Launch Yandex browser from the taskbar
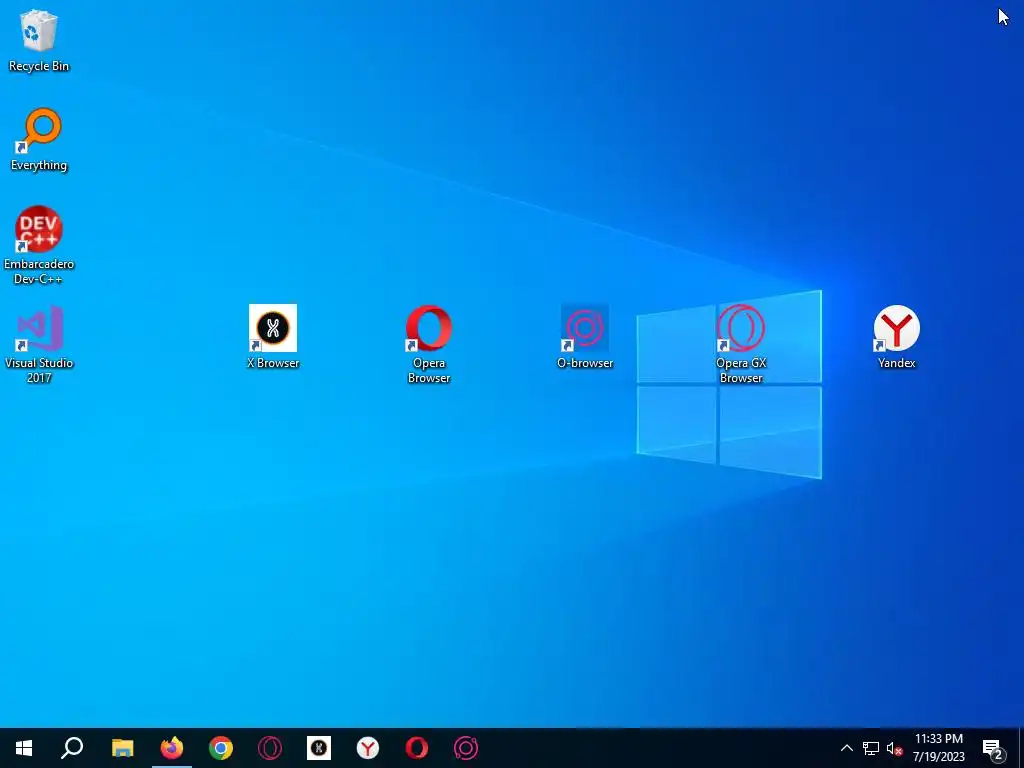Viewport: 1024px width, 768px height. click(x=368, y=748)
